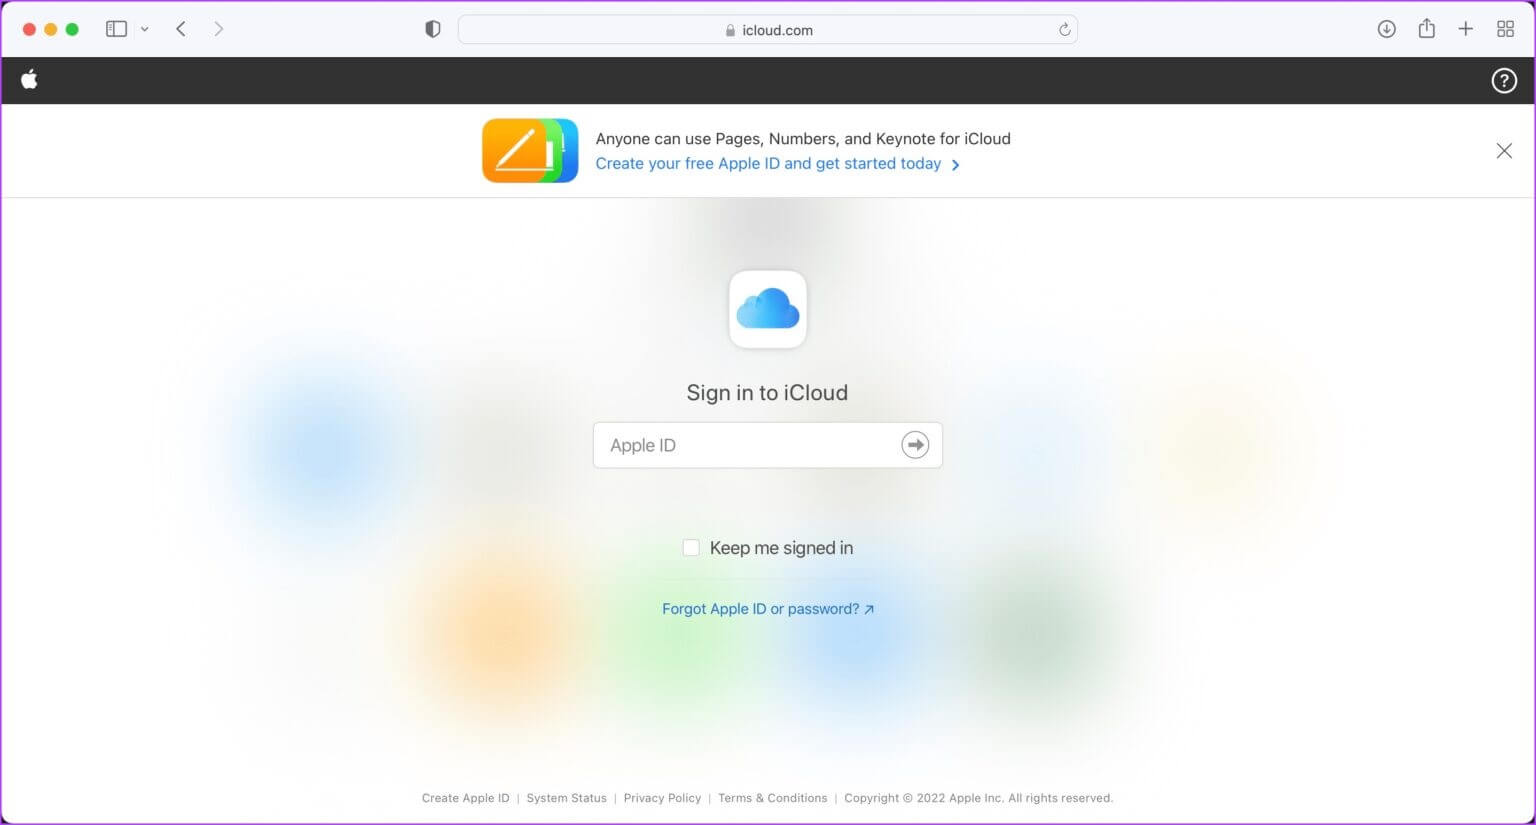The width and height of the screenshot is (1536, 825).
Task: Close the Safari window red button
Action: 29,29
